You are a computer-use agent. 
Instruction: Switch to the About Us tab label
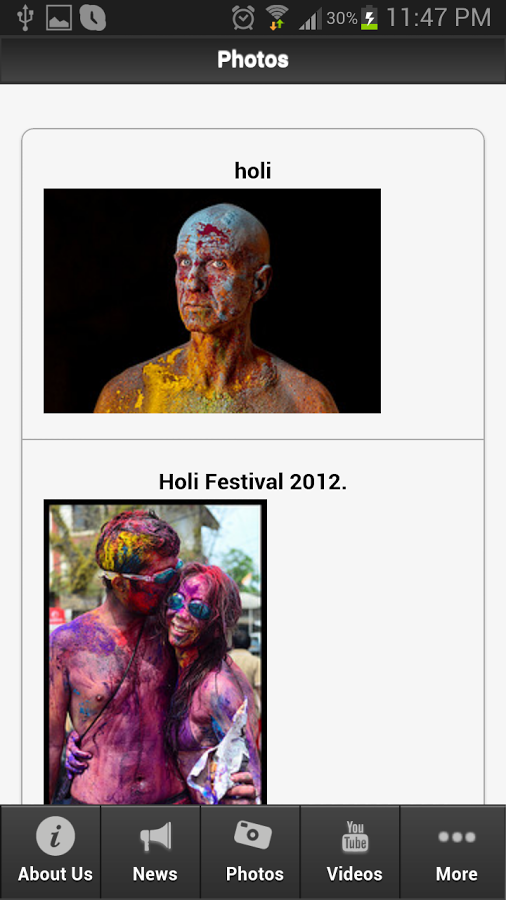pyautogui.click(x=55, y=874)
